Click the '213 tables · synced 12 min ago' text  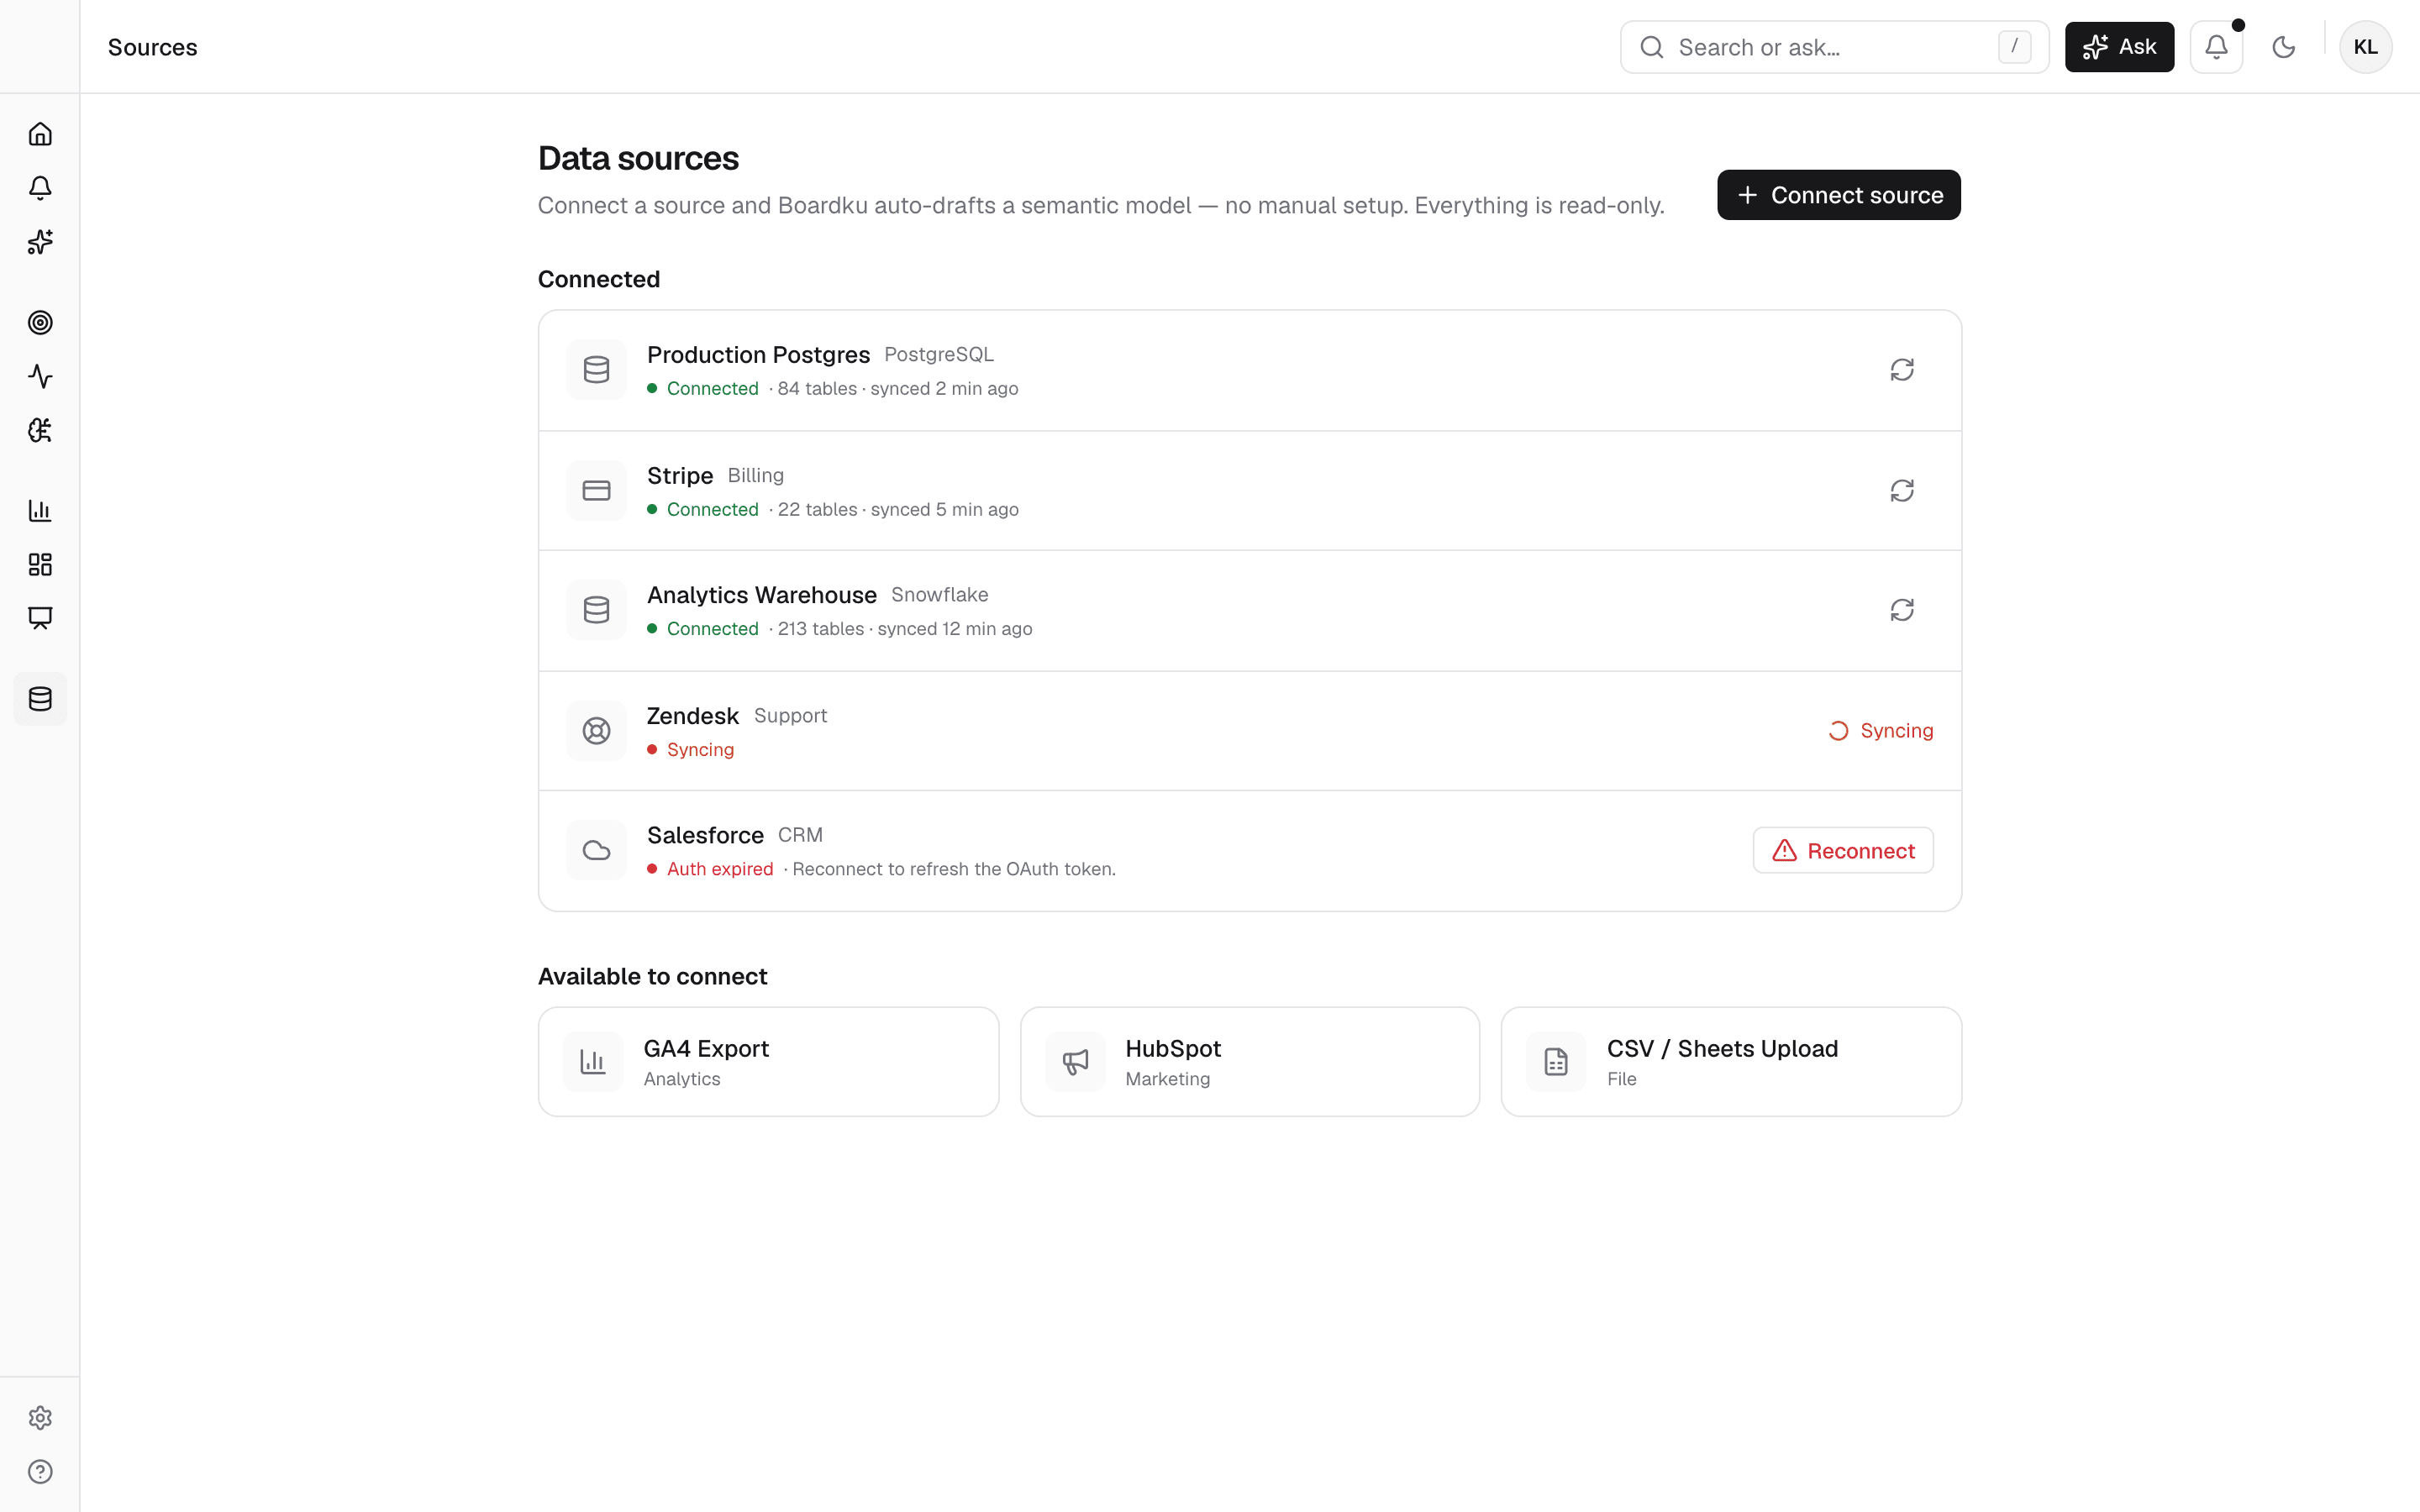(904, 629)
